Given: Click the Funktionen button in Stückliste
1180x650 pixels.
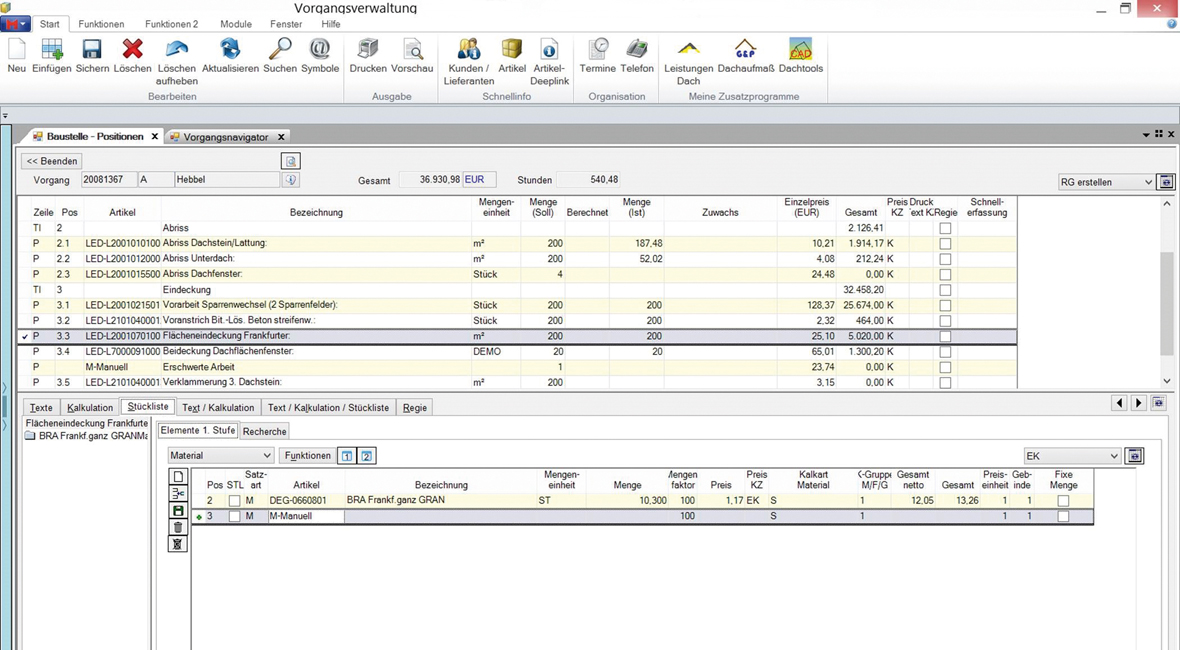Looking at the screenshot, I should tap(307, 456).
